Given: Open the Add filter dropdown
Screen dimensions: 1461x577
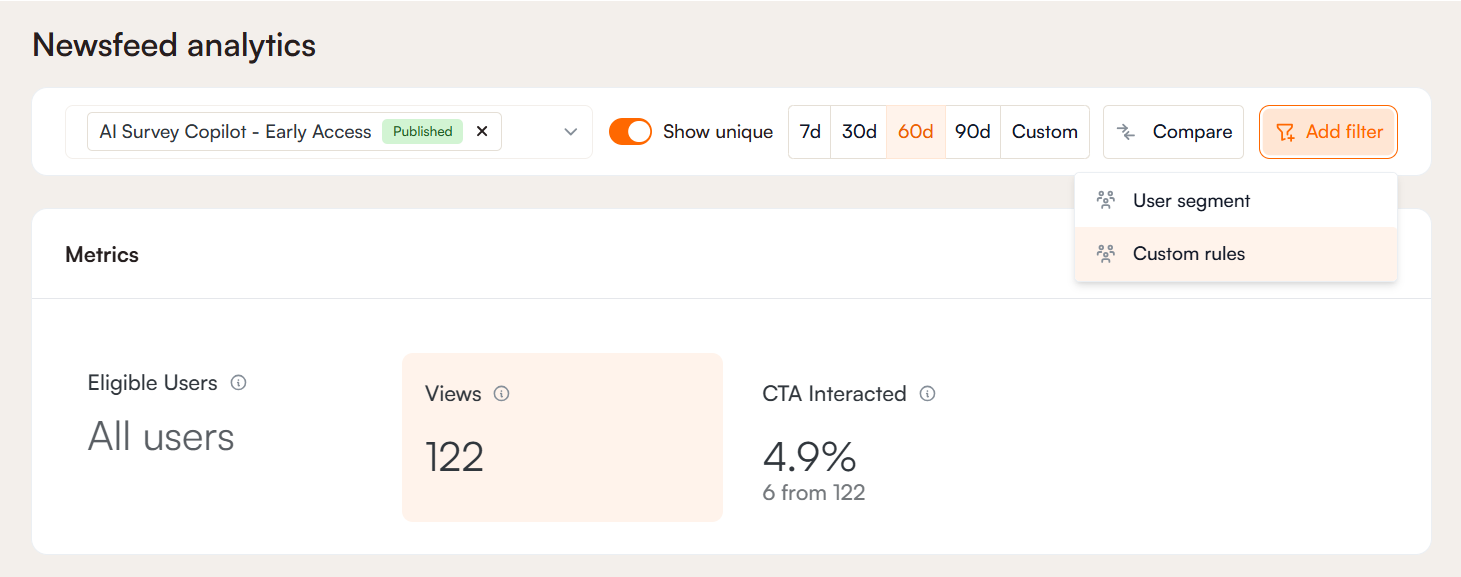Looking at the screenshot, I should pyautogui.click(x=1328, y=132).
